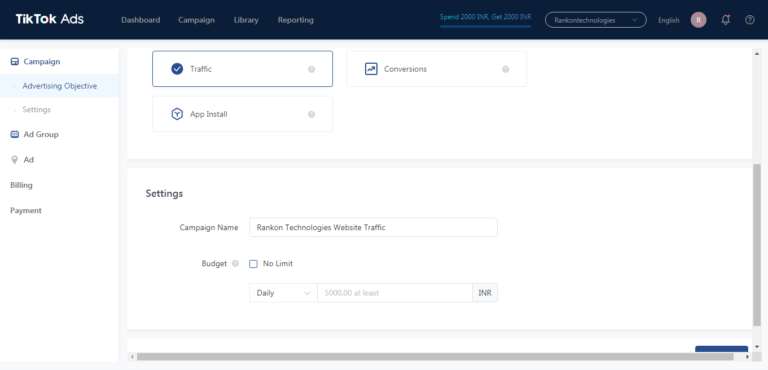
Task: Click the Campaign sidebar icon
Action: click(x=15, y=62)
